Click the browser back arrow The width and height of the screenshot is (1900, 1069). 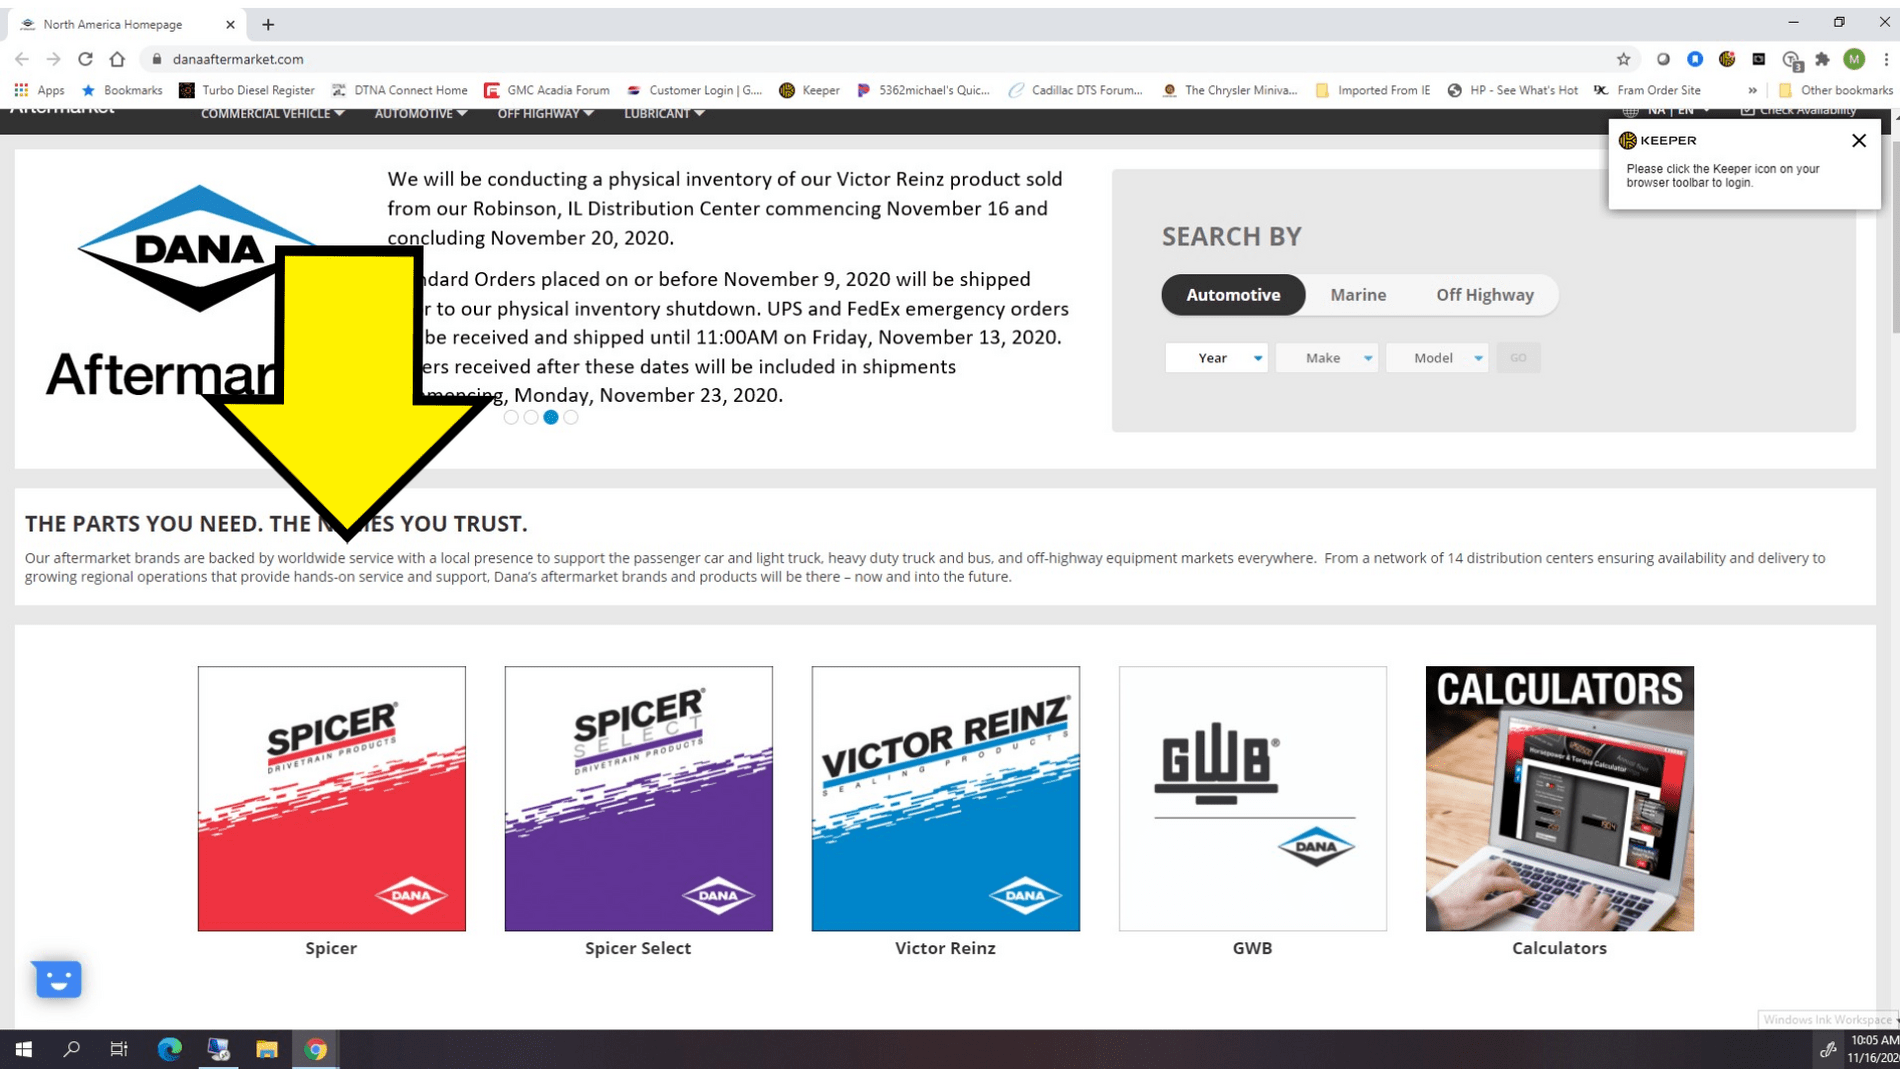point(22,59)
